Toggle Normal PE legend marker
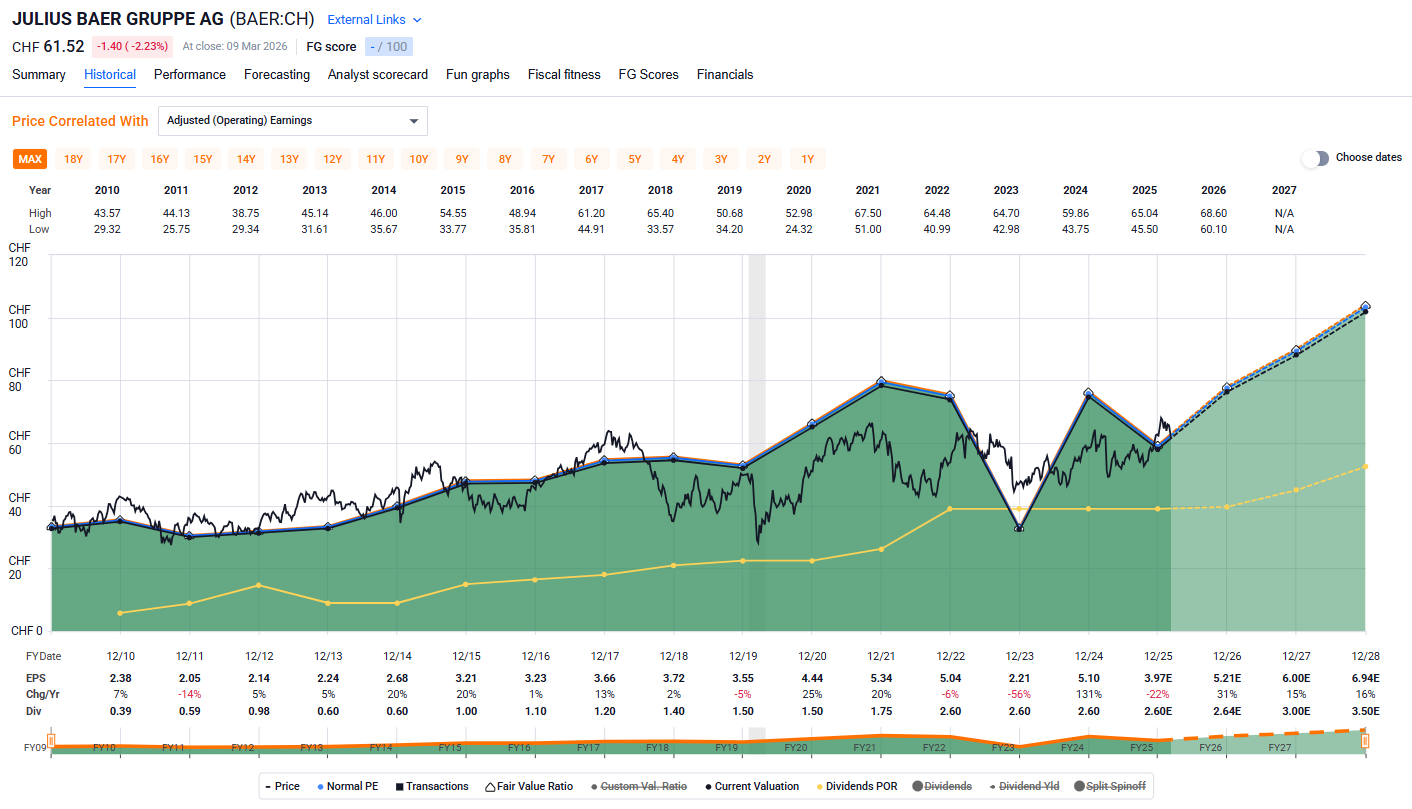Image resolution: width=1412 pixels, height=809 pixels. point(348,786)
